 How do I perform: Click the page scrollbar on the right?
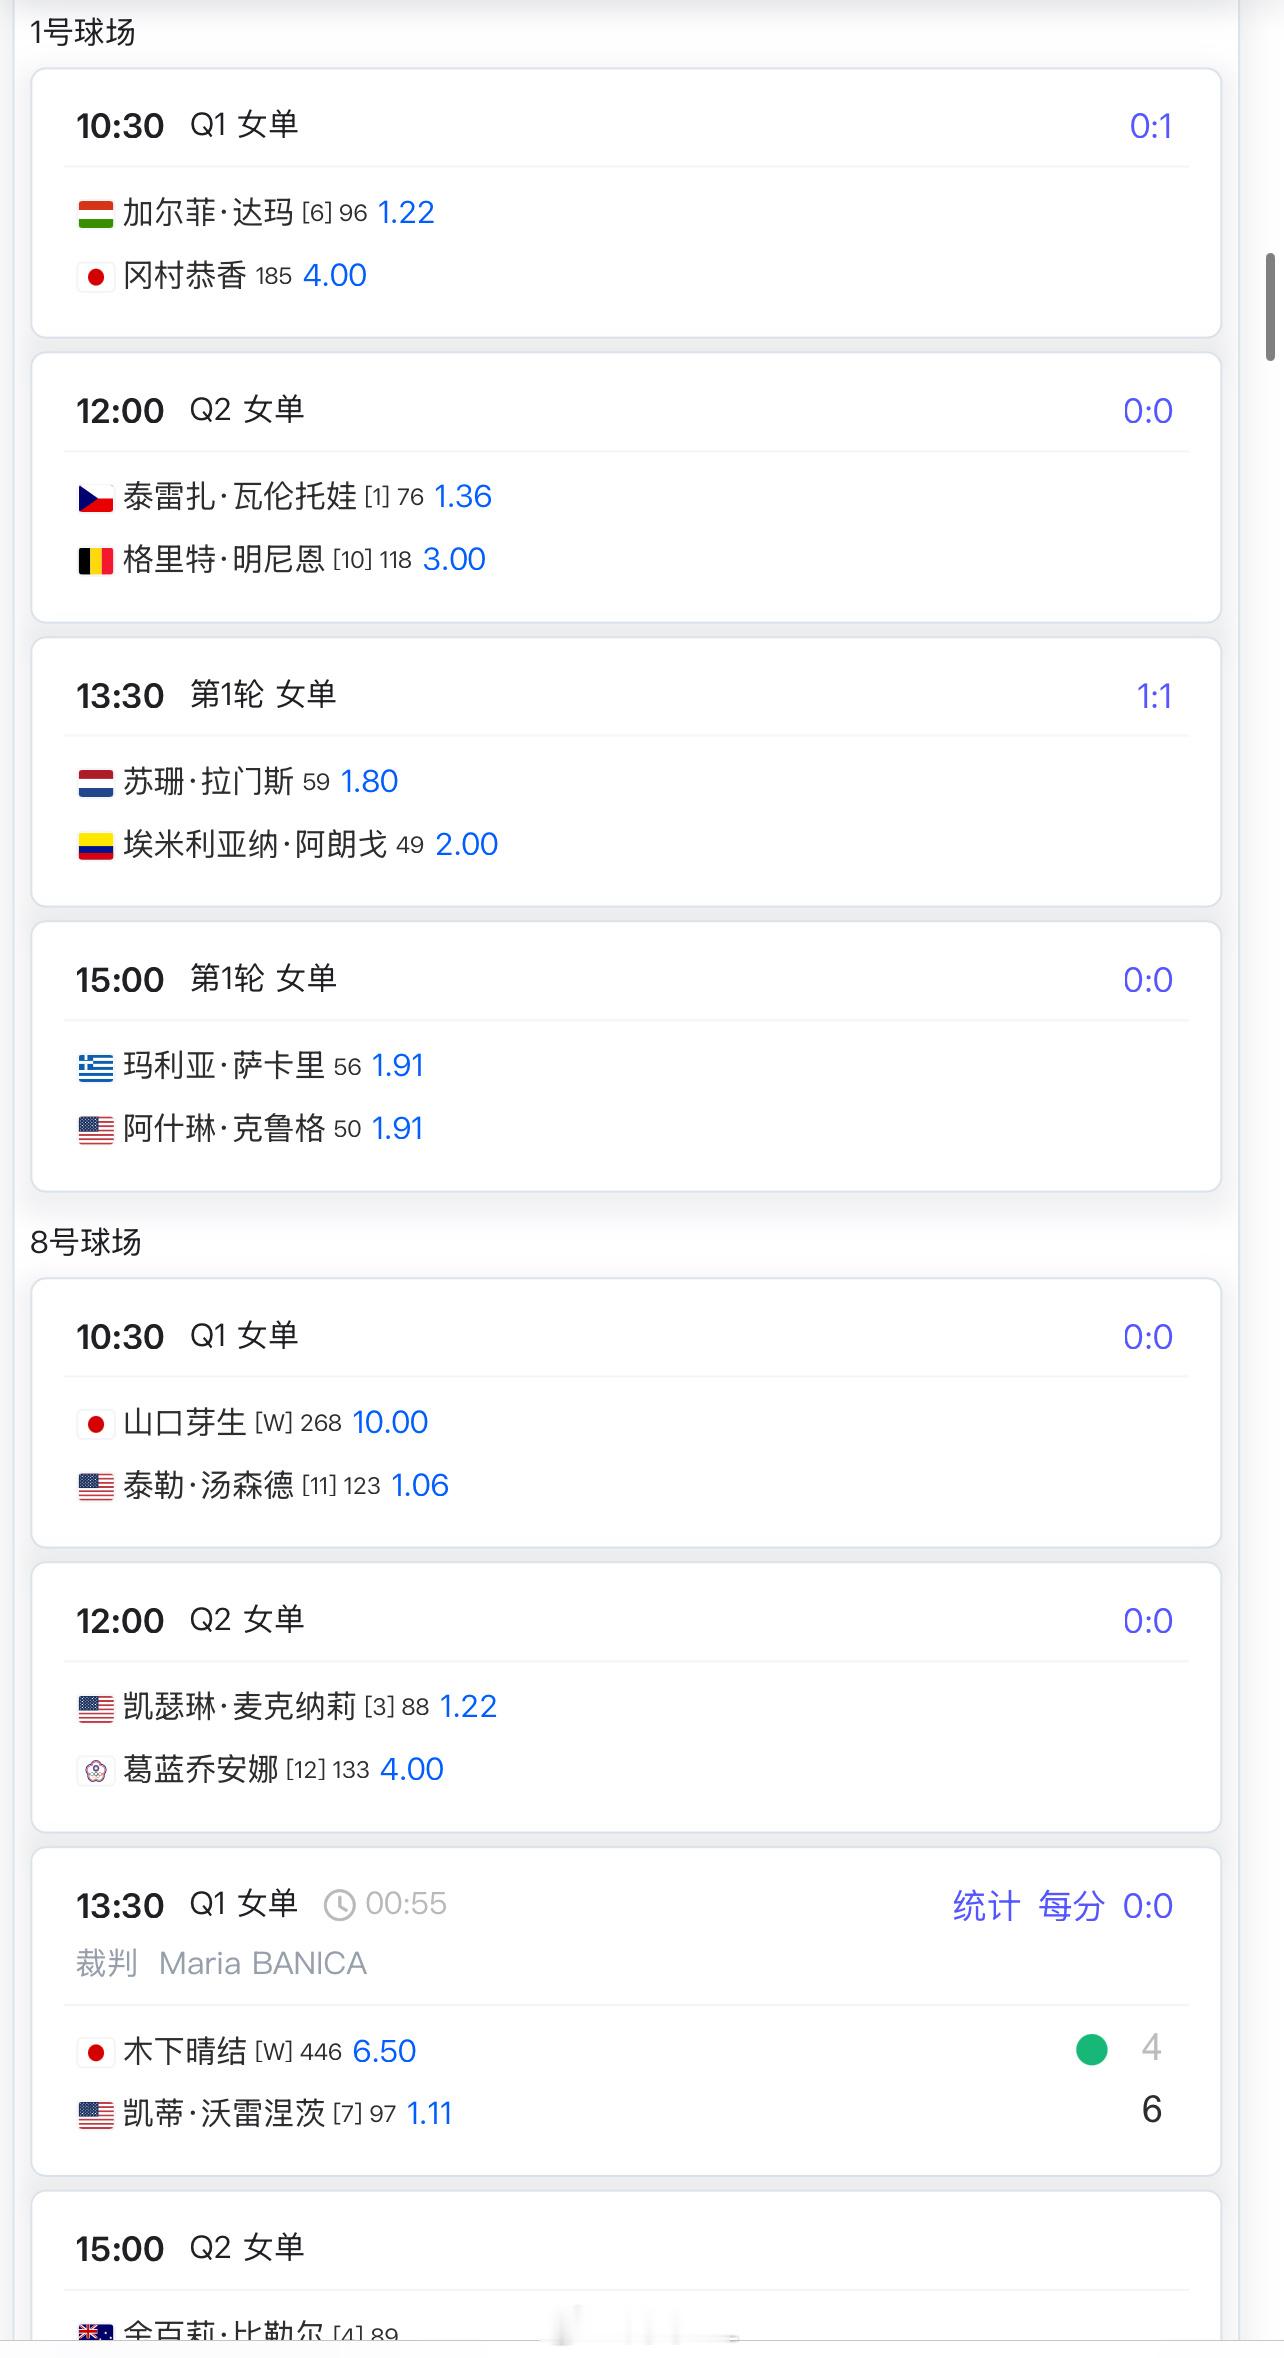point(1270,307)
